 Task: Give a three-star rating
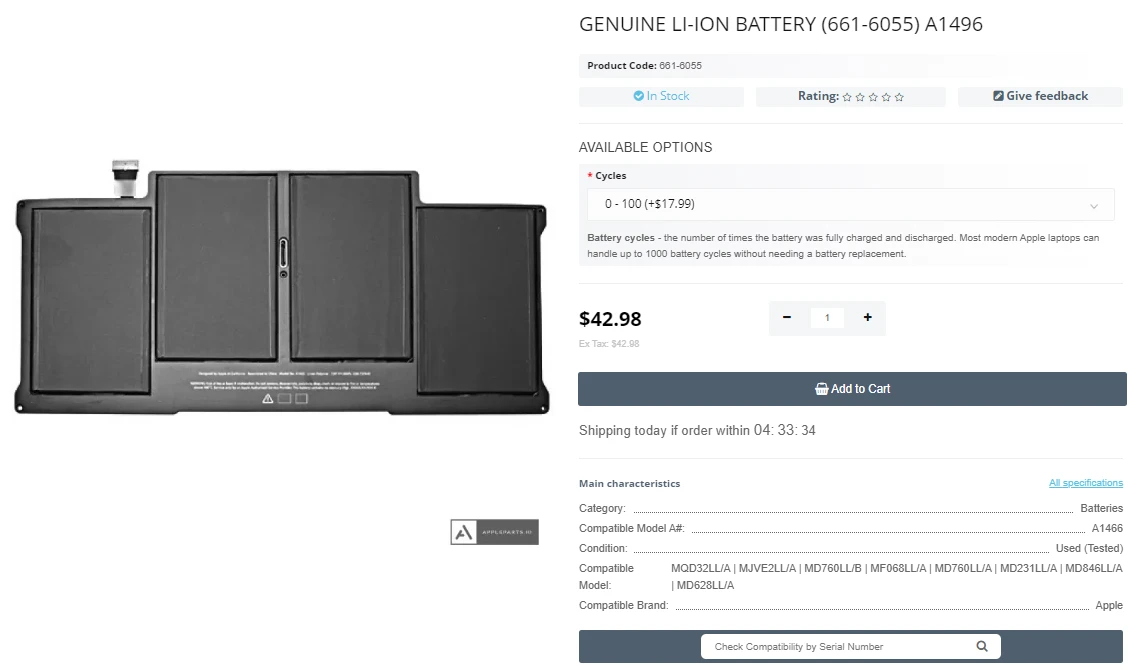[x=873, y=96]
